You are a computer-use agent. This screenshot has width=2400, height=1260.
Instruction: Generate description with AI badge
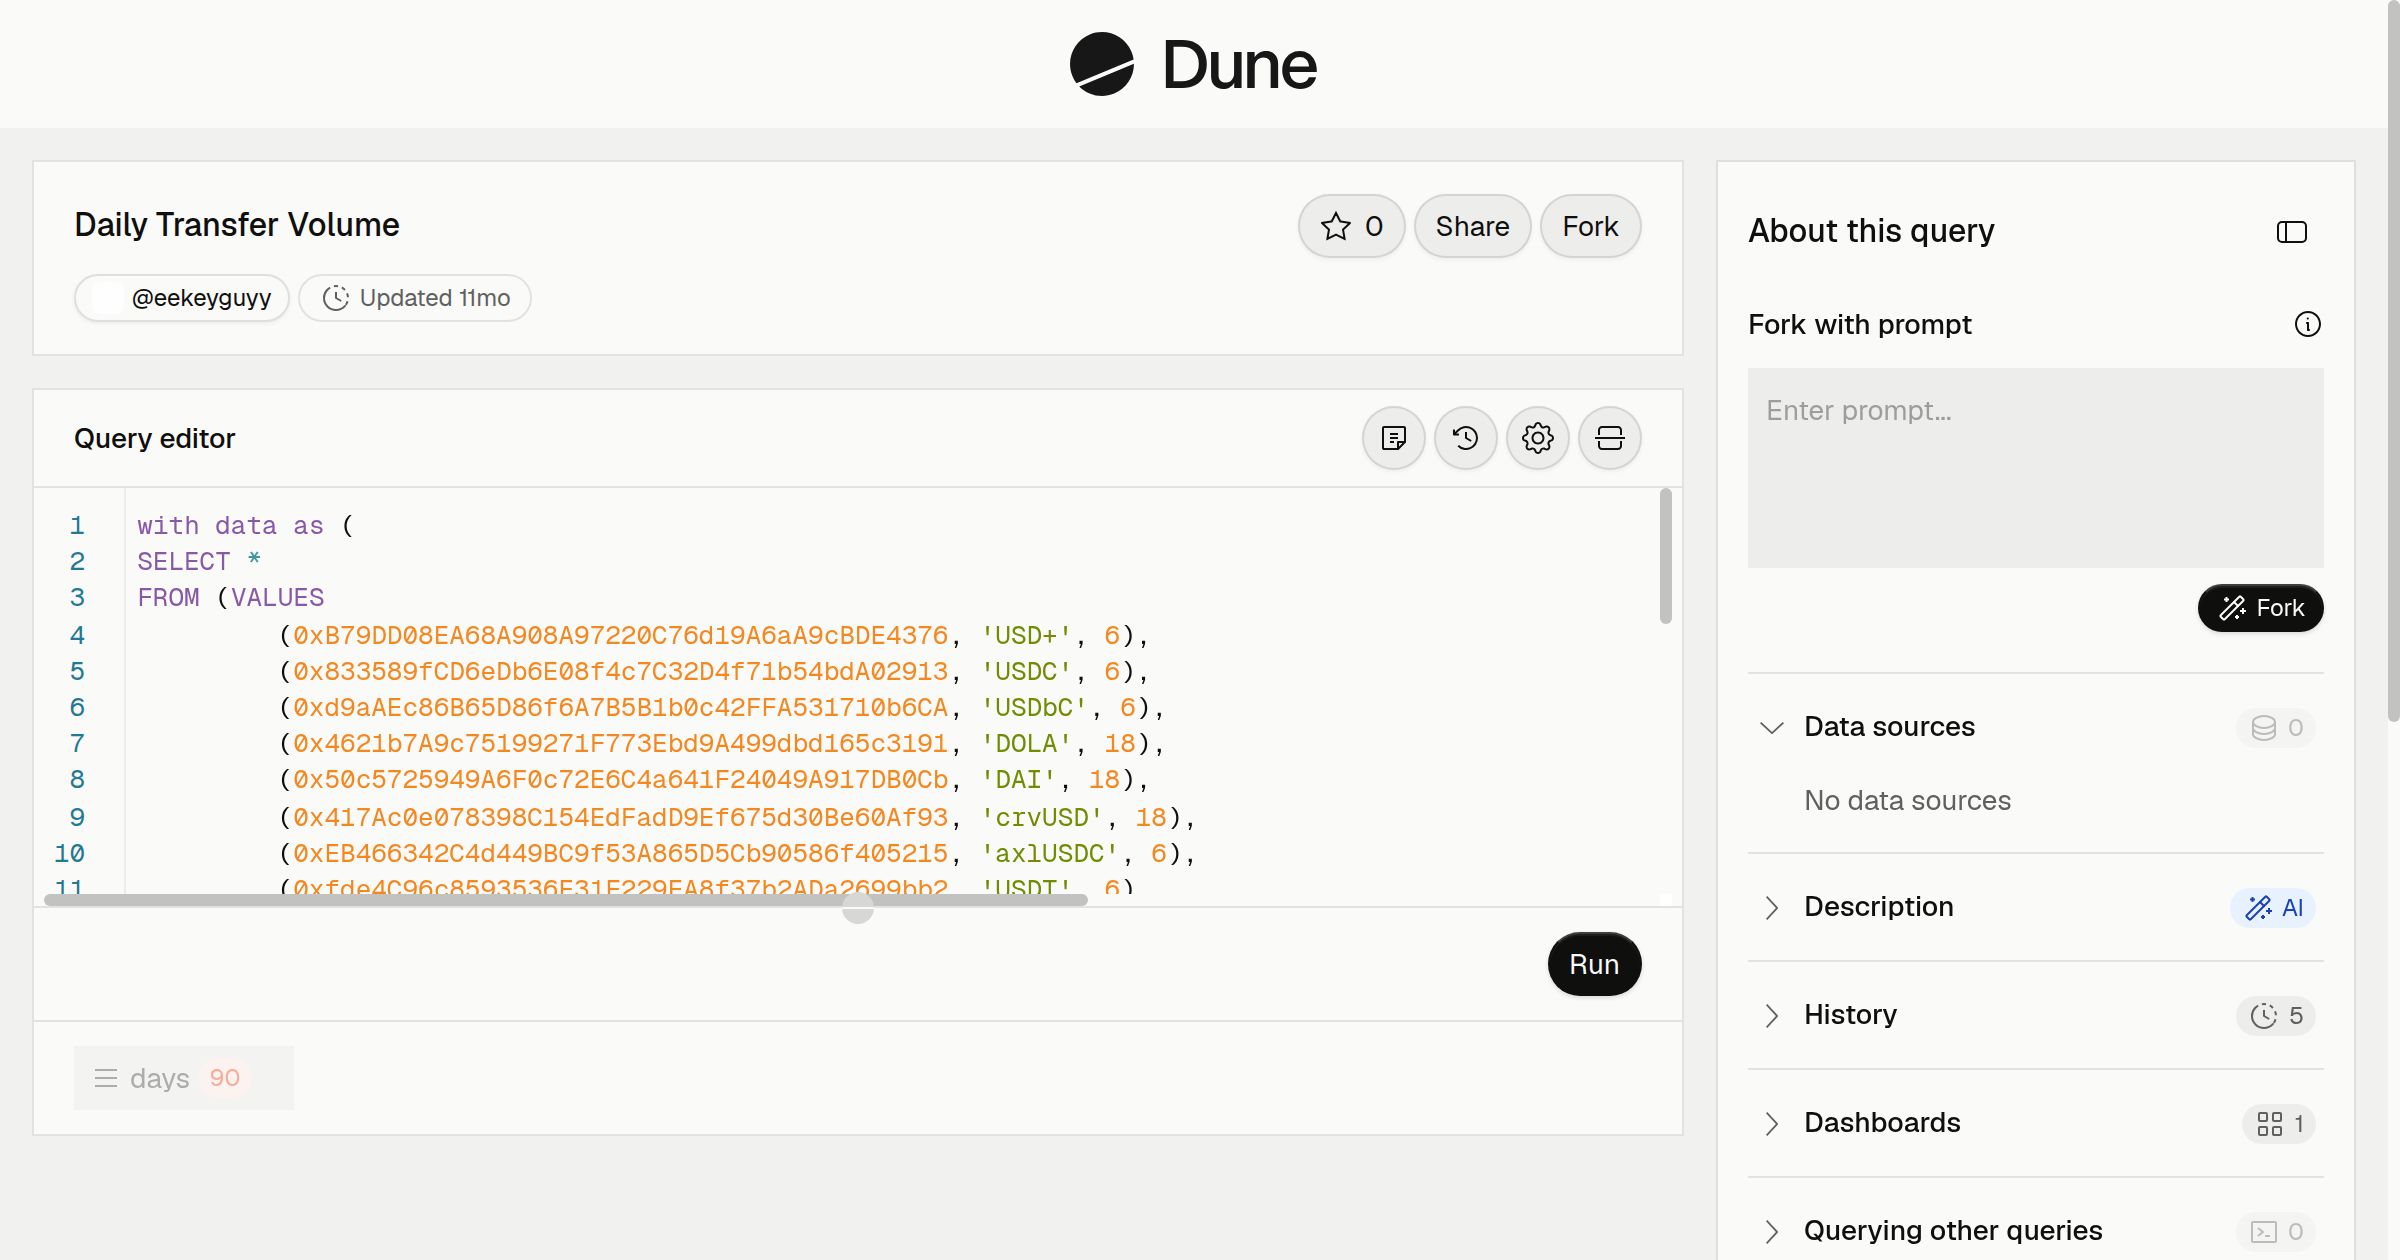pyautogui.click(x=2272, y=907)
